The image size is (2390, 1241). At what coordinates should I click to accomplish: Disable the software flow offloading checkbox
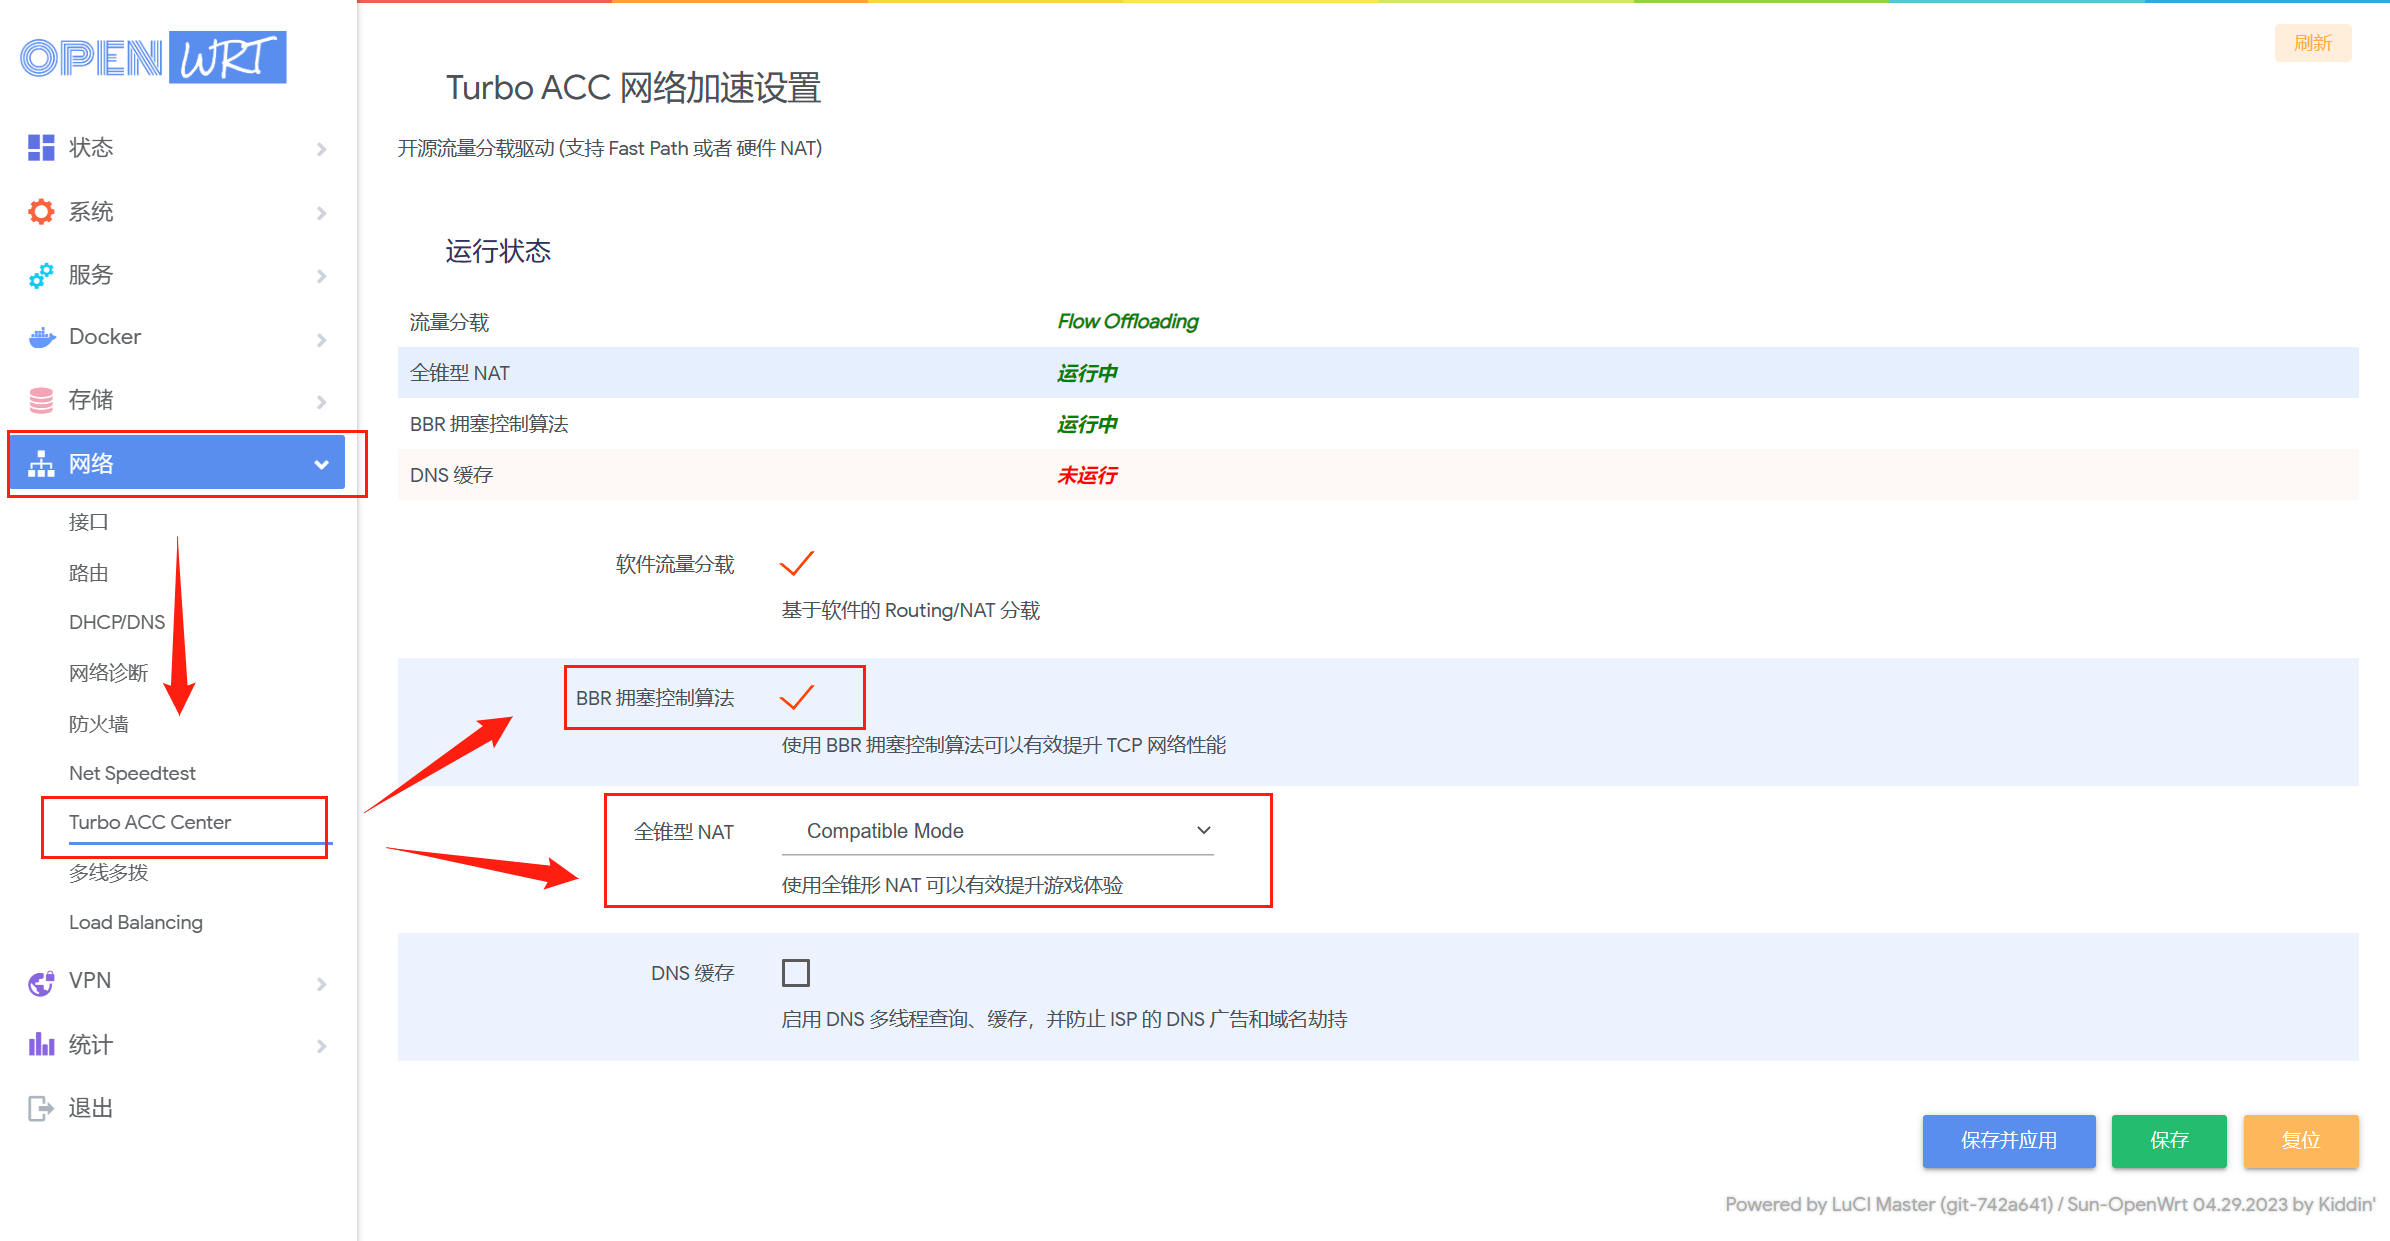point(797,564)
